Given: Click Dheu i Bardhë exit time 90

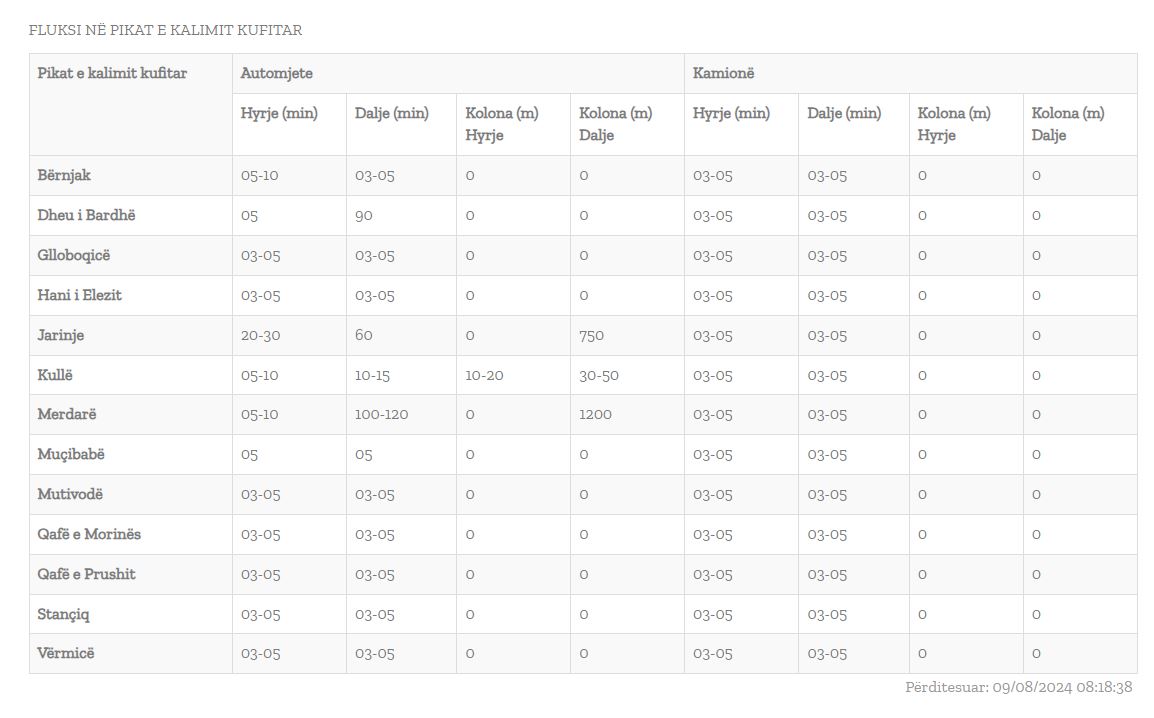Looking at the screenshot, I should [x=364, y=216].
